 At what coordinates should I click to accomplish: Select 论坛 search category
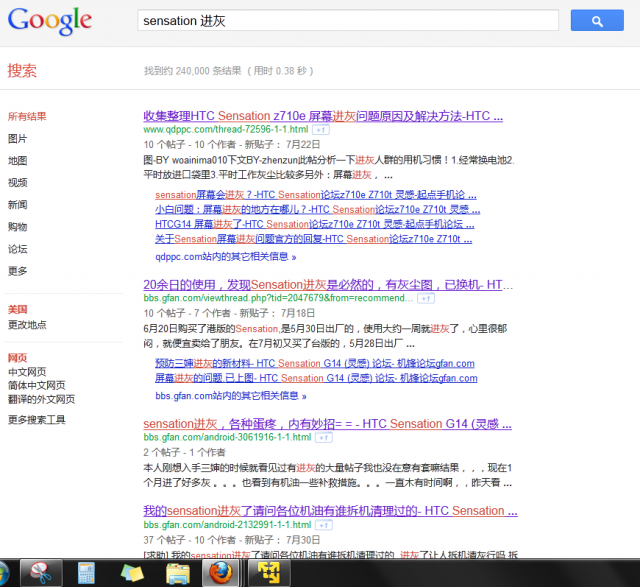point(18,249)
